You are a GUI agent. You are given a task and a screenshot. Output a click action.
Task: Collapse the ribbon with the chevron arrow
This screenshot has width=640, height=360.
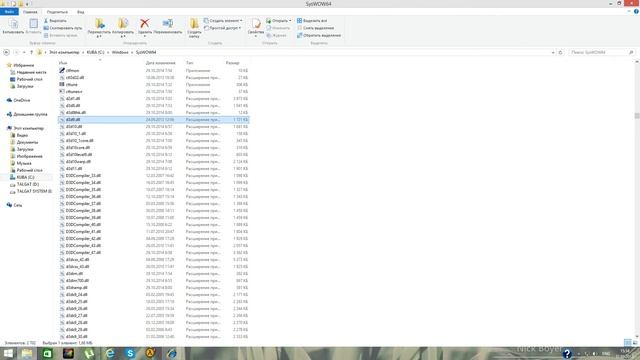point(629,11)
